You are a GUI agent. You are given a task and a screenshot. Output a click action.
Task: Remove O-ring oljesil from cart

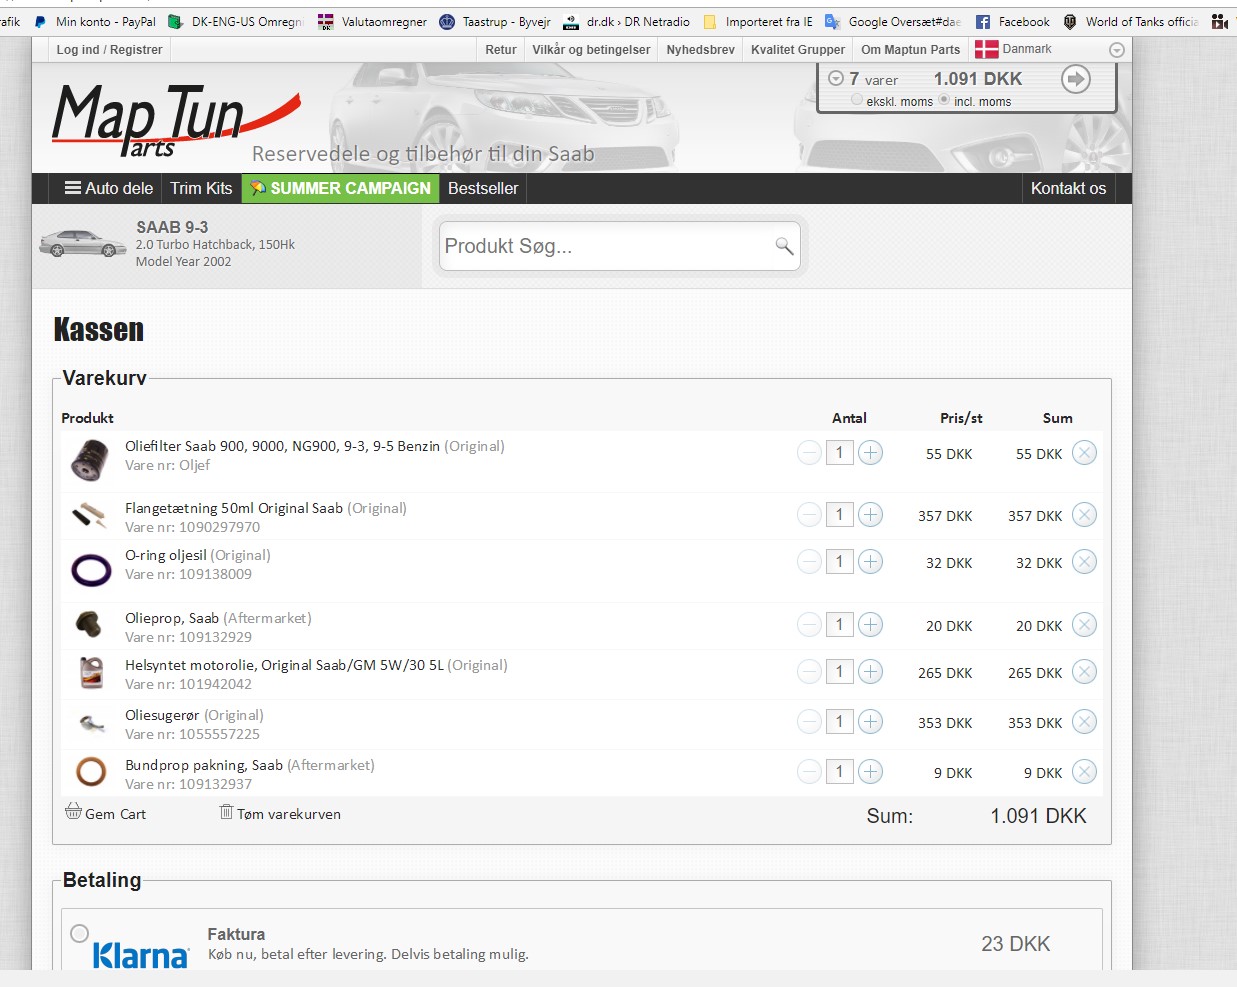(x=1084, y=562)
